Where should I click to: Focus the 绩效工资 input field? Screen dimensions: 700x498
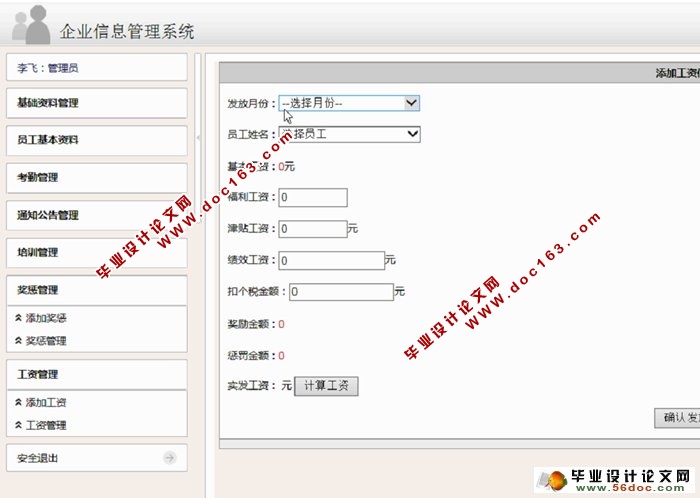(x=332, y=260)
